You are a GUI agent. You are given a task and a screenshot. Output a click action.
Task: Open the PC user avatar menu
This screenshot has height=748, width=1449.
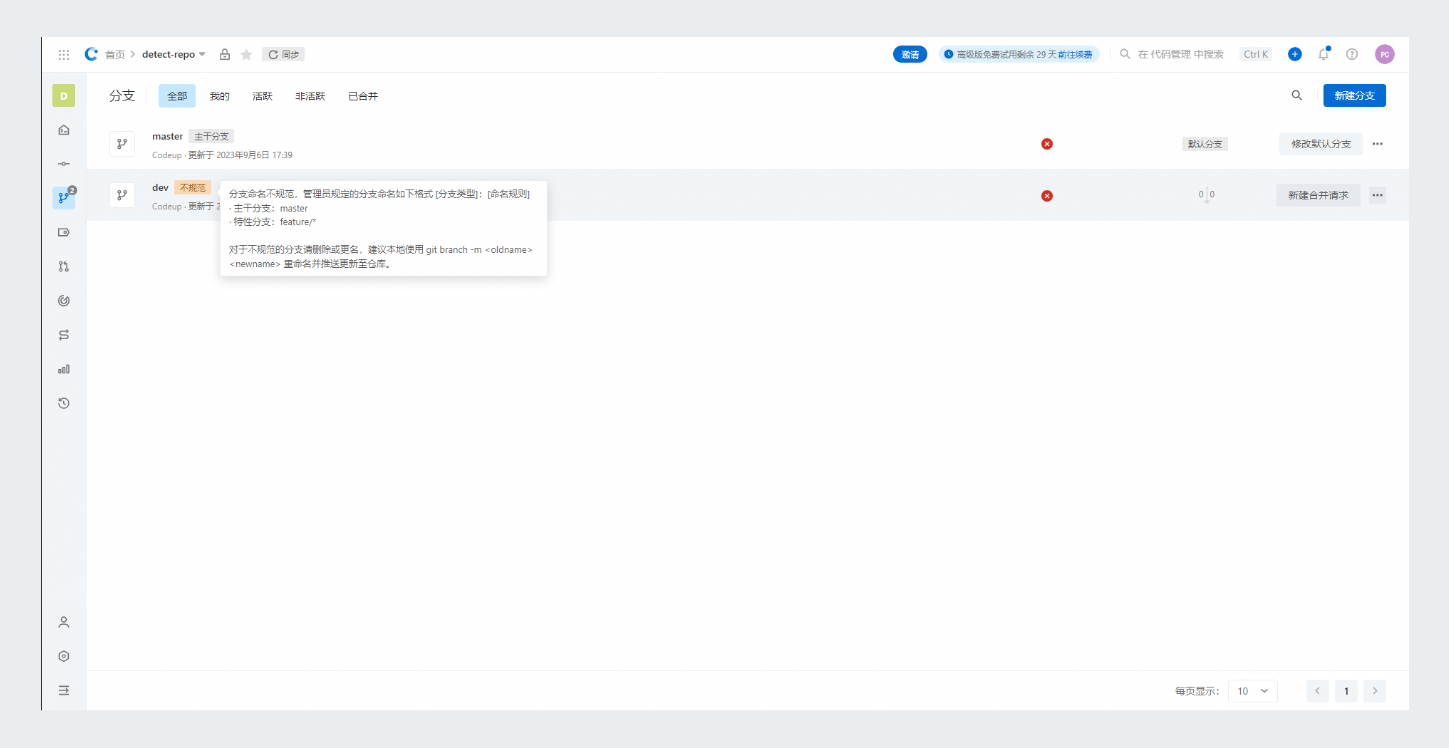point(1384,54)
